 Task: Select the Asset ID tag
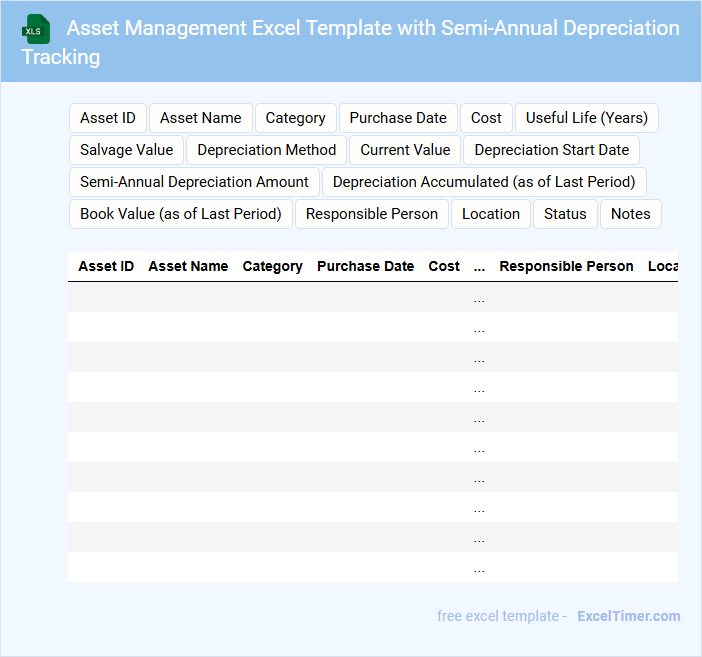click(108, 118)
